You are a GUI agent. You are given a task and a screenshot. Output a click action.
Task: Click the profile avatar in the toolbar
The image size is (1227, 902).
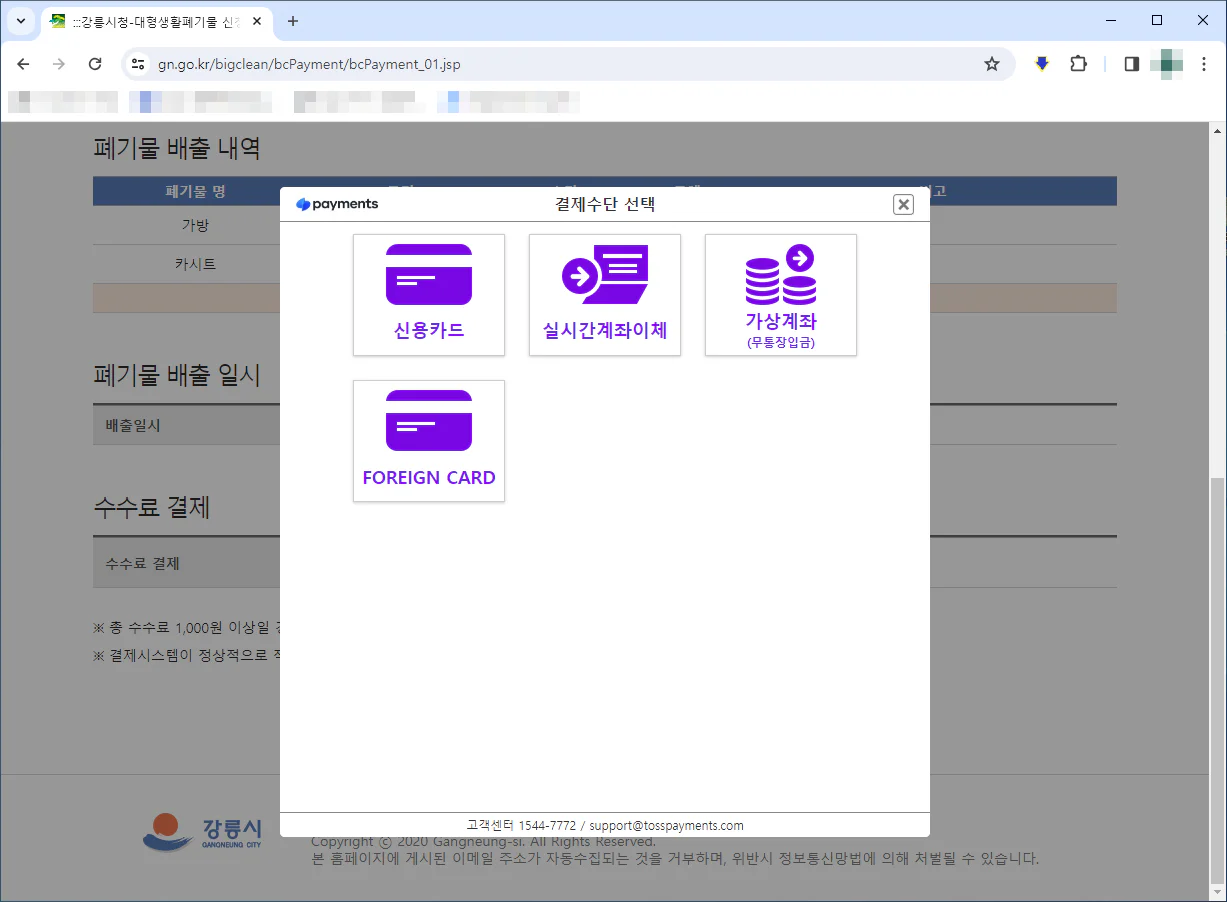tap(1167, 64)
